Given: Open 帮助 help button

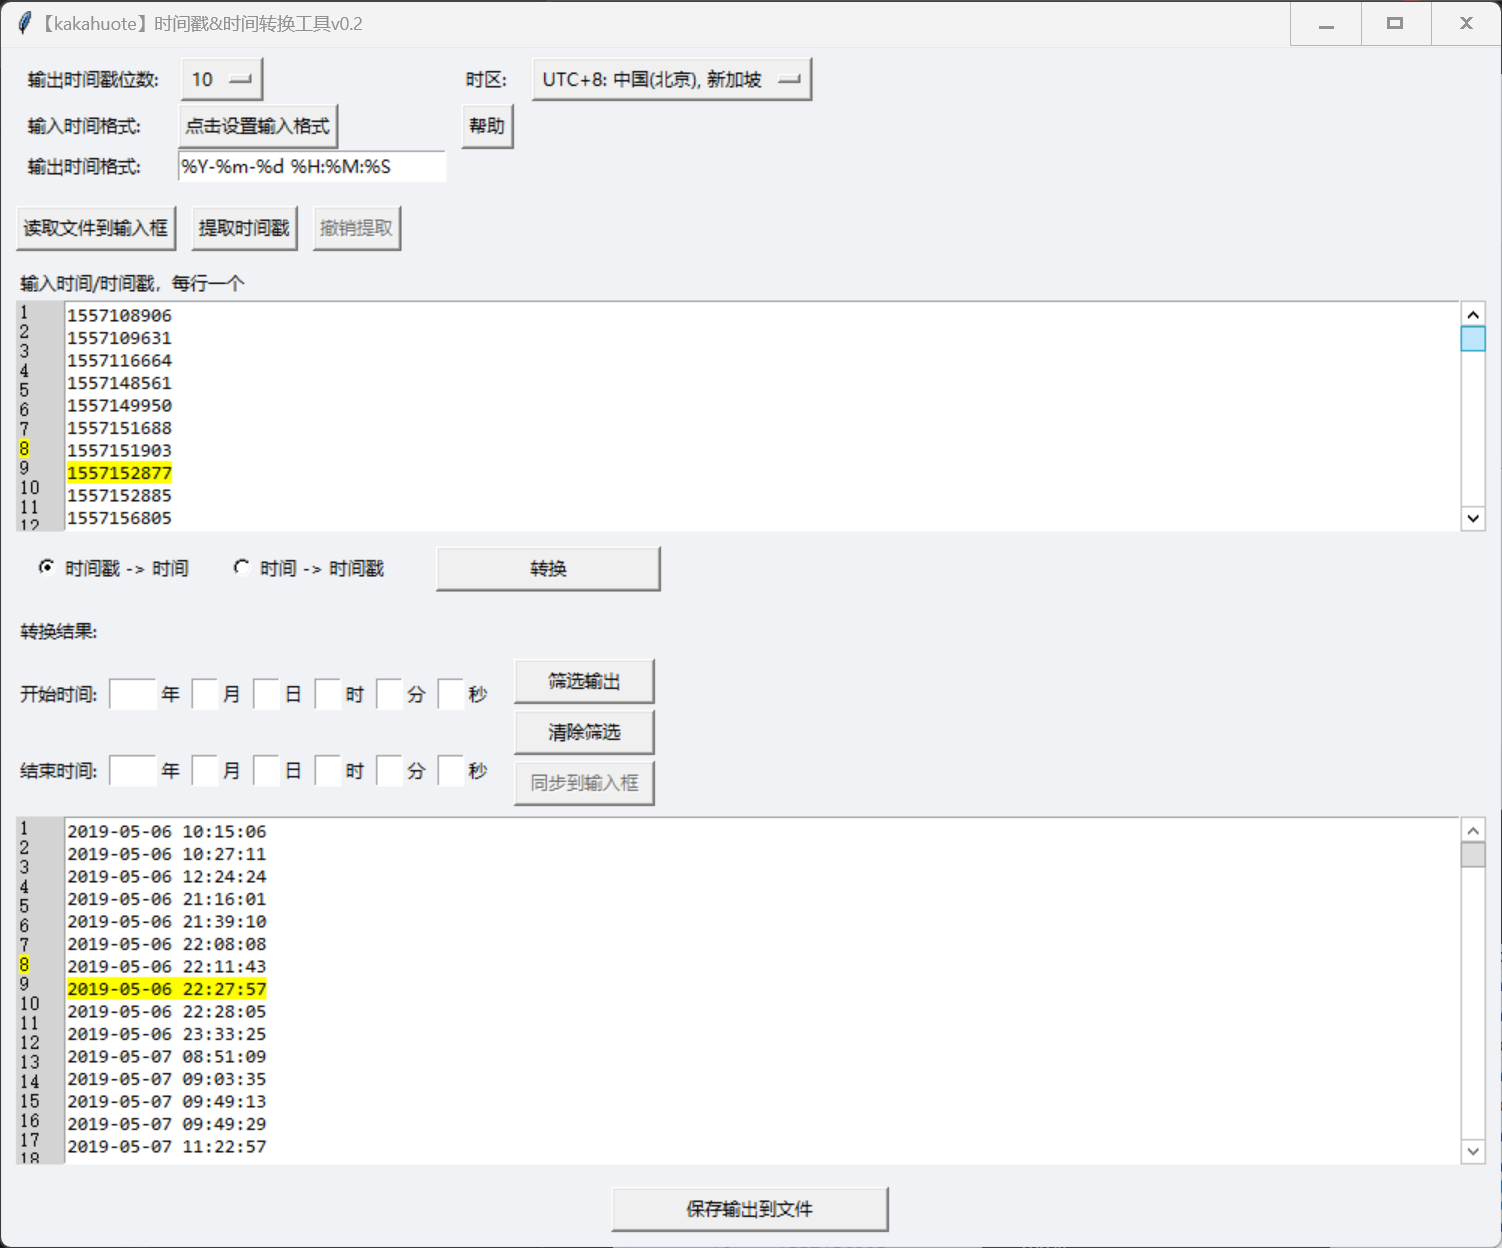Looking at the screenshot, I should [x=487, y=127].
